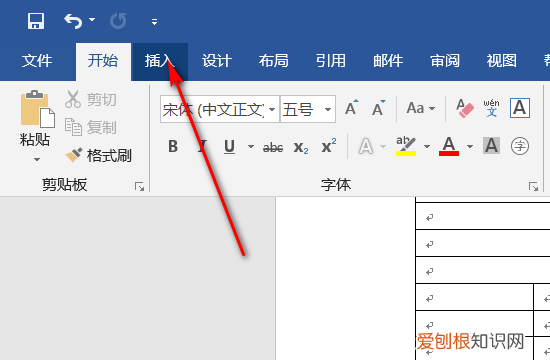Image resolution: width=550 pixels, height=360 pixels.
Task: Toggle Bold formatting
Action: 173,146
